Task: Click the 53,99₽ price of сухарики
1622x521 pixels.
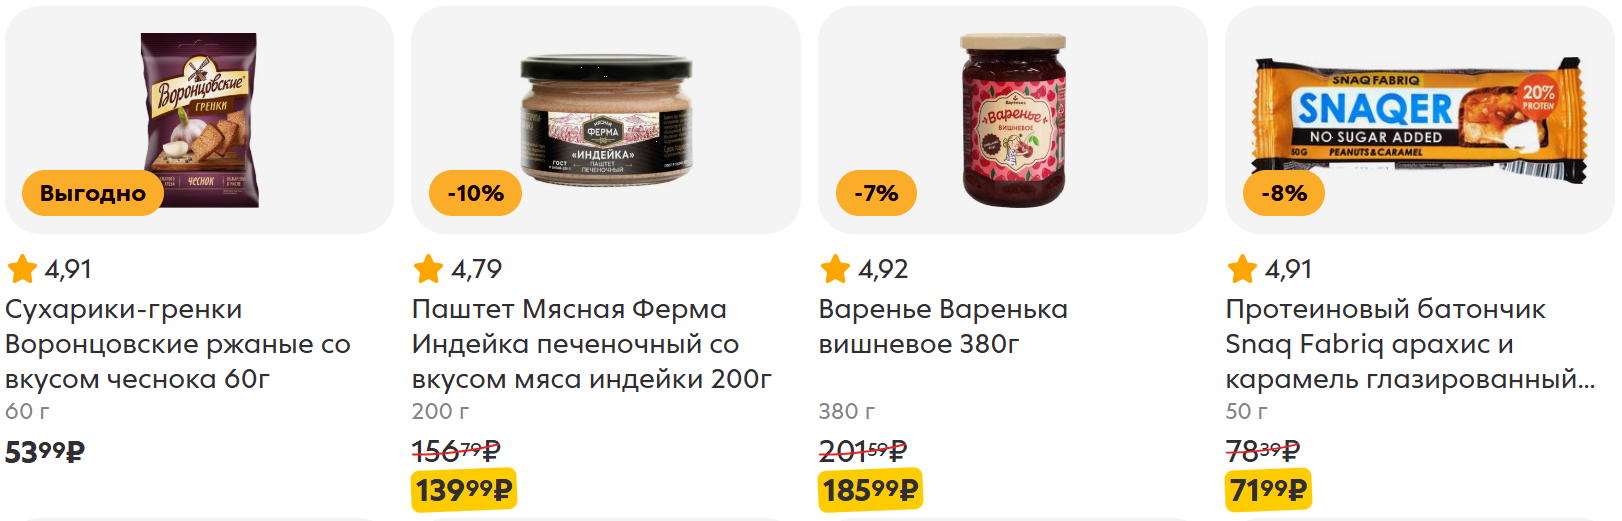Action: tap(45, 452)
